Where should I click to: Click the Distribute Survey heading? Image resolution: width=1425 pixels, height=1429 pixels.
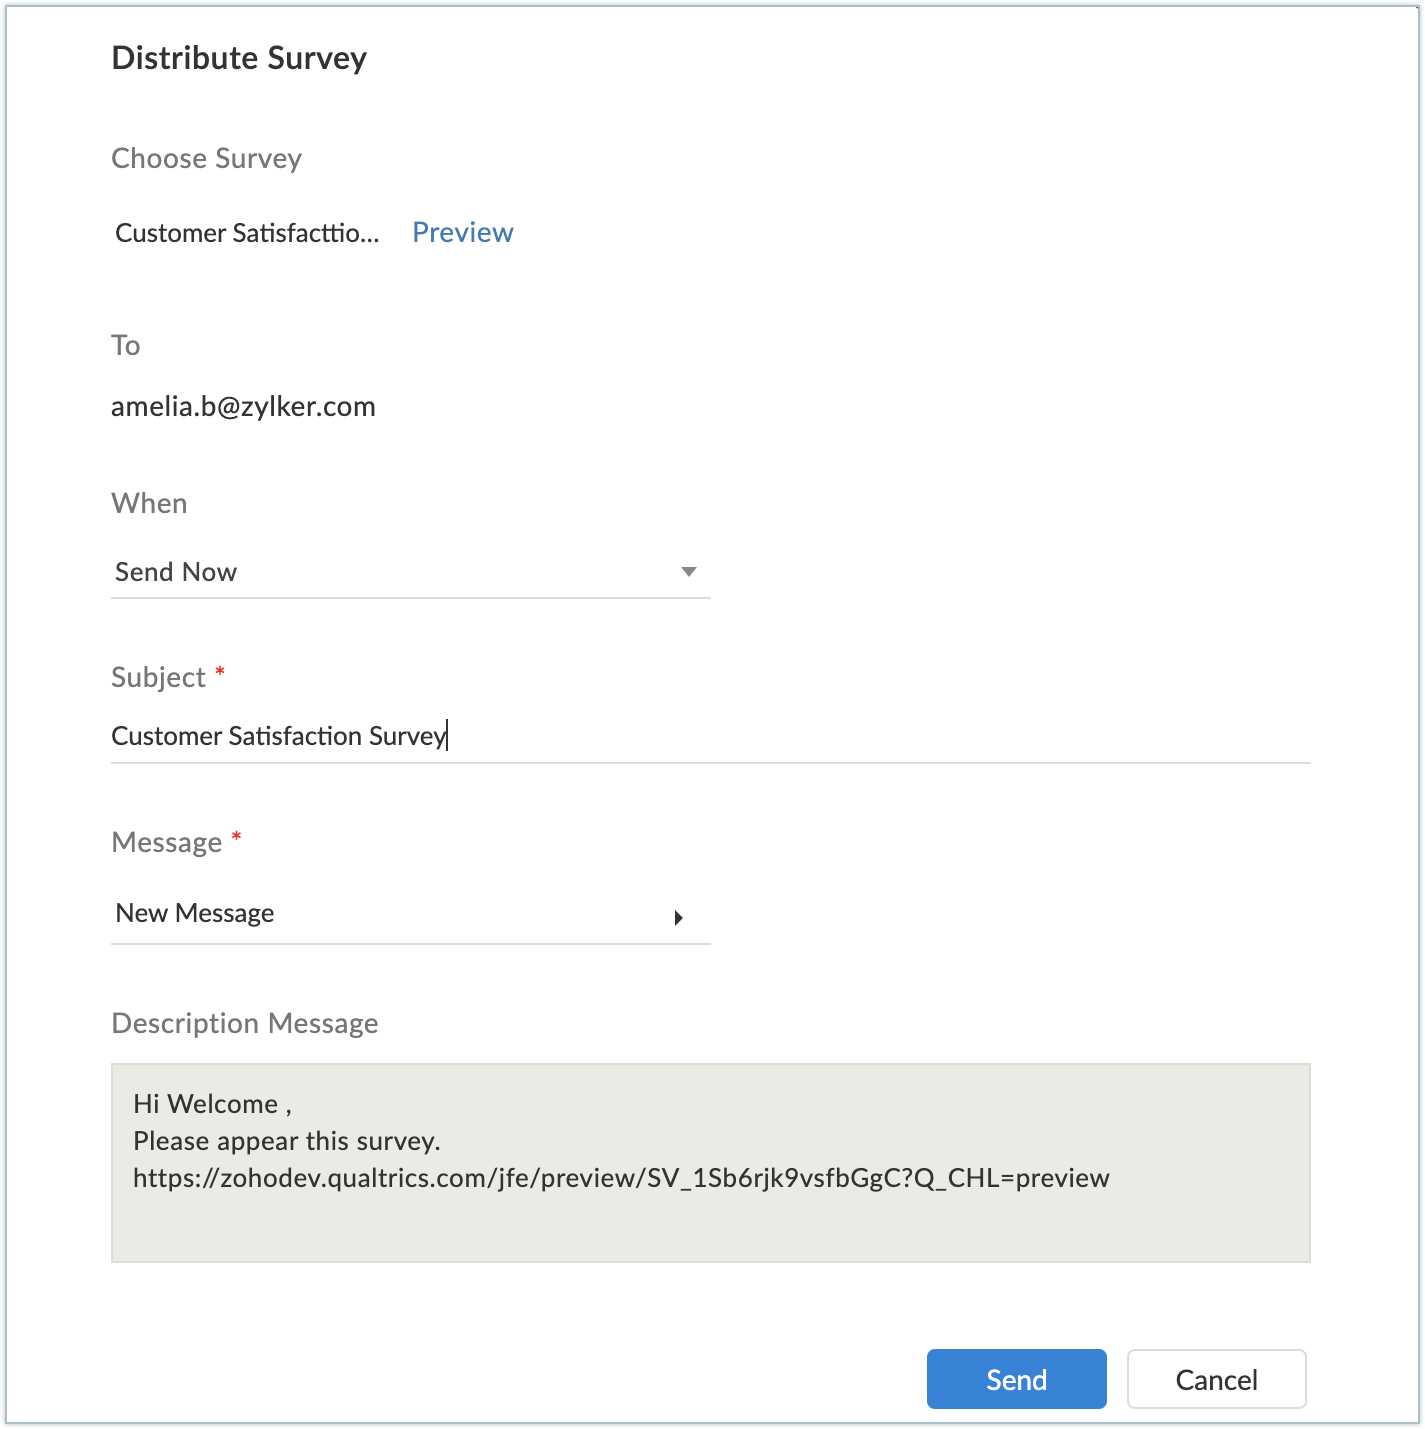(x=239, y=58)
